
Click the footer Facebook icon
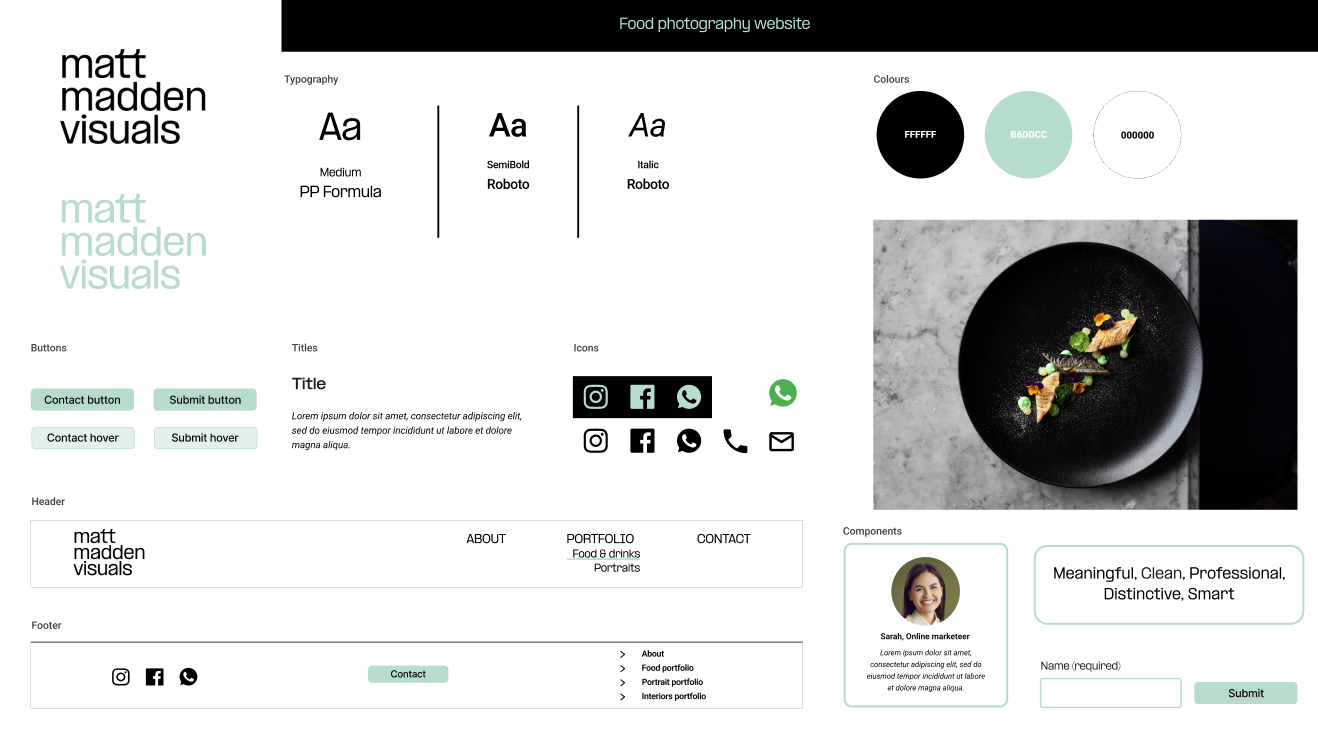click(154, 677)
